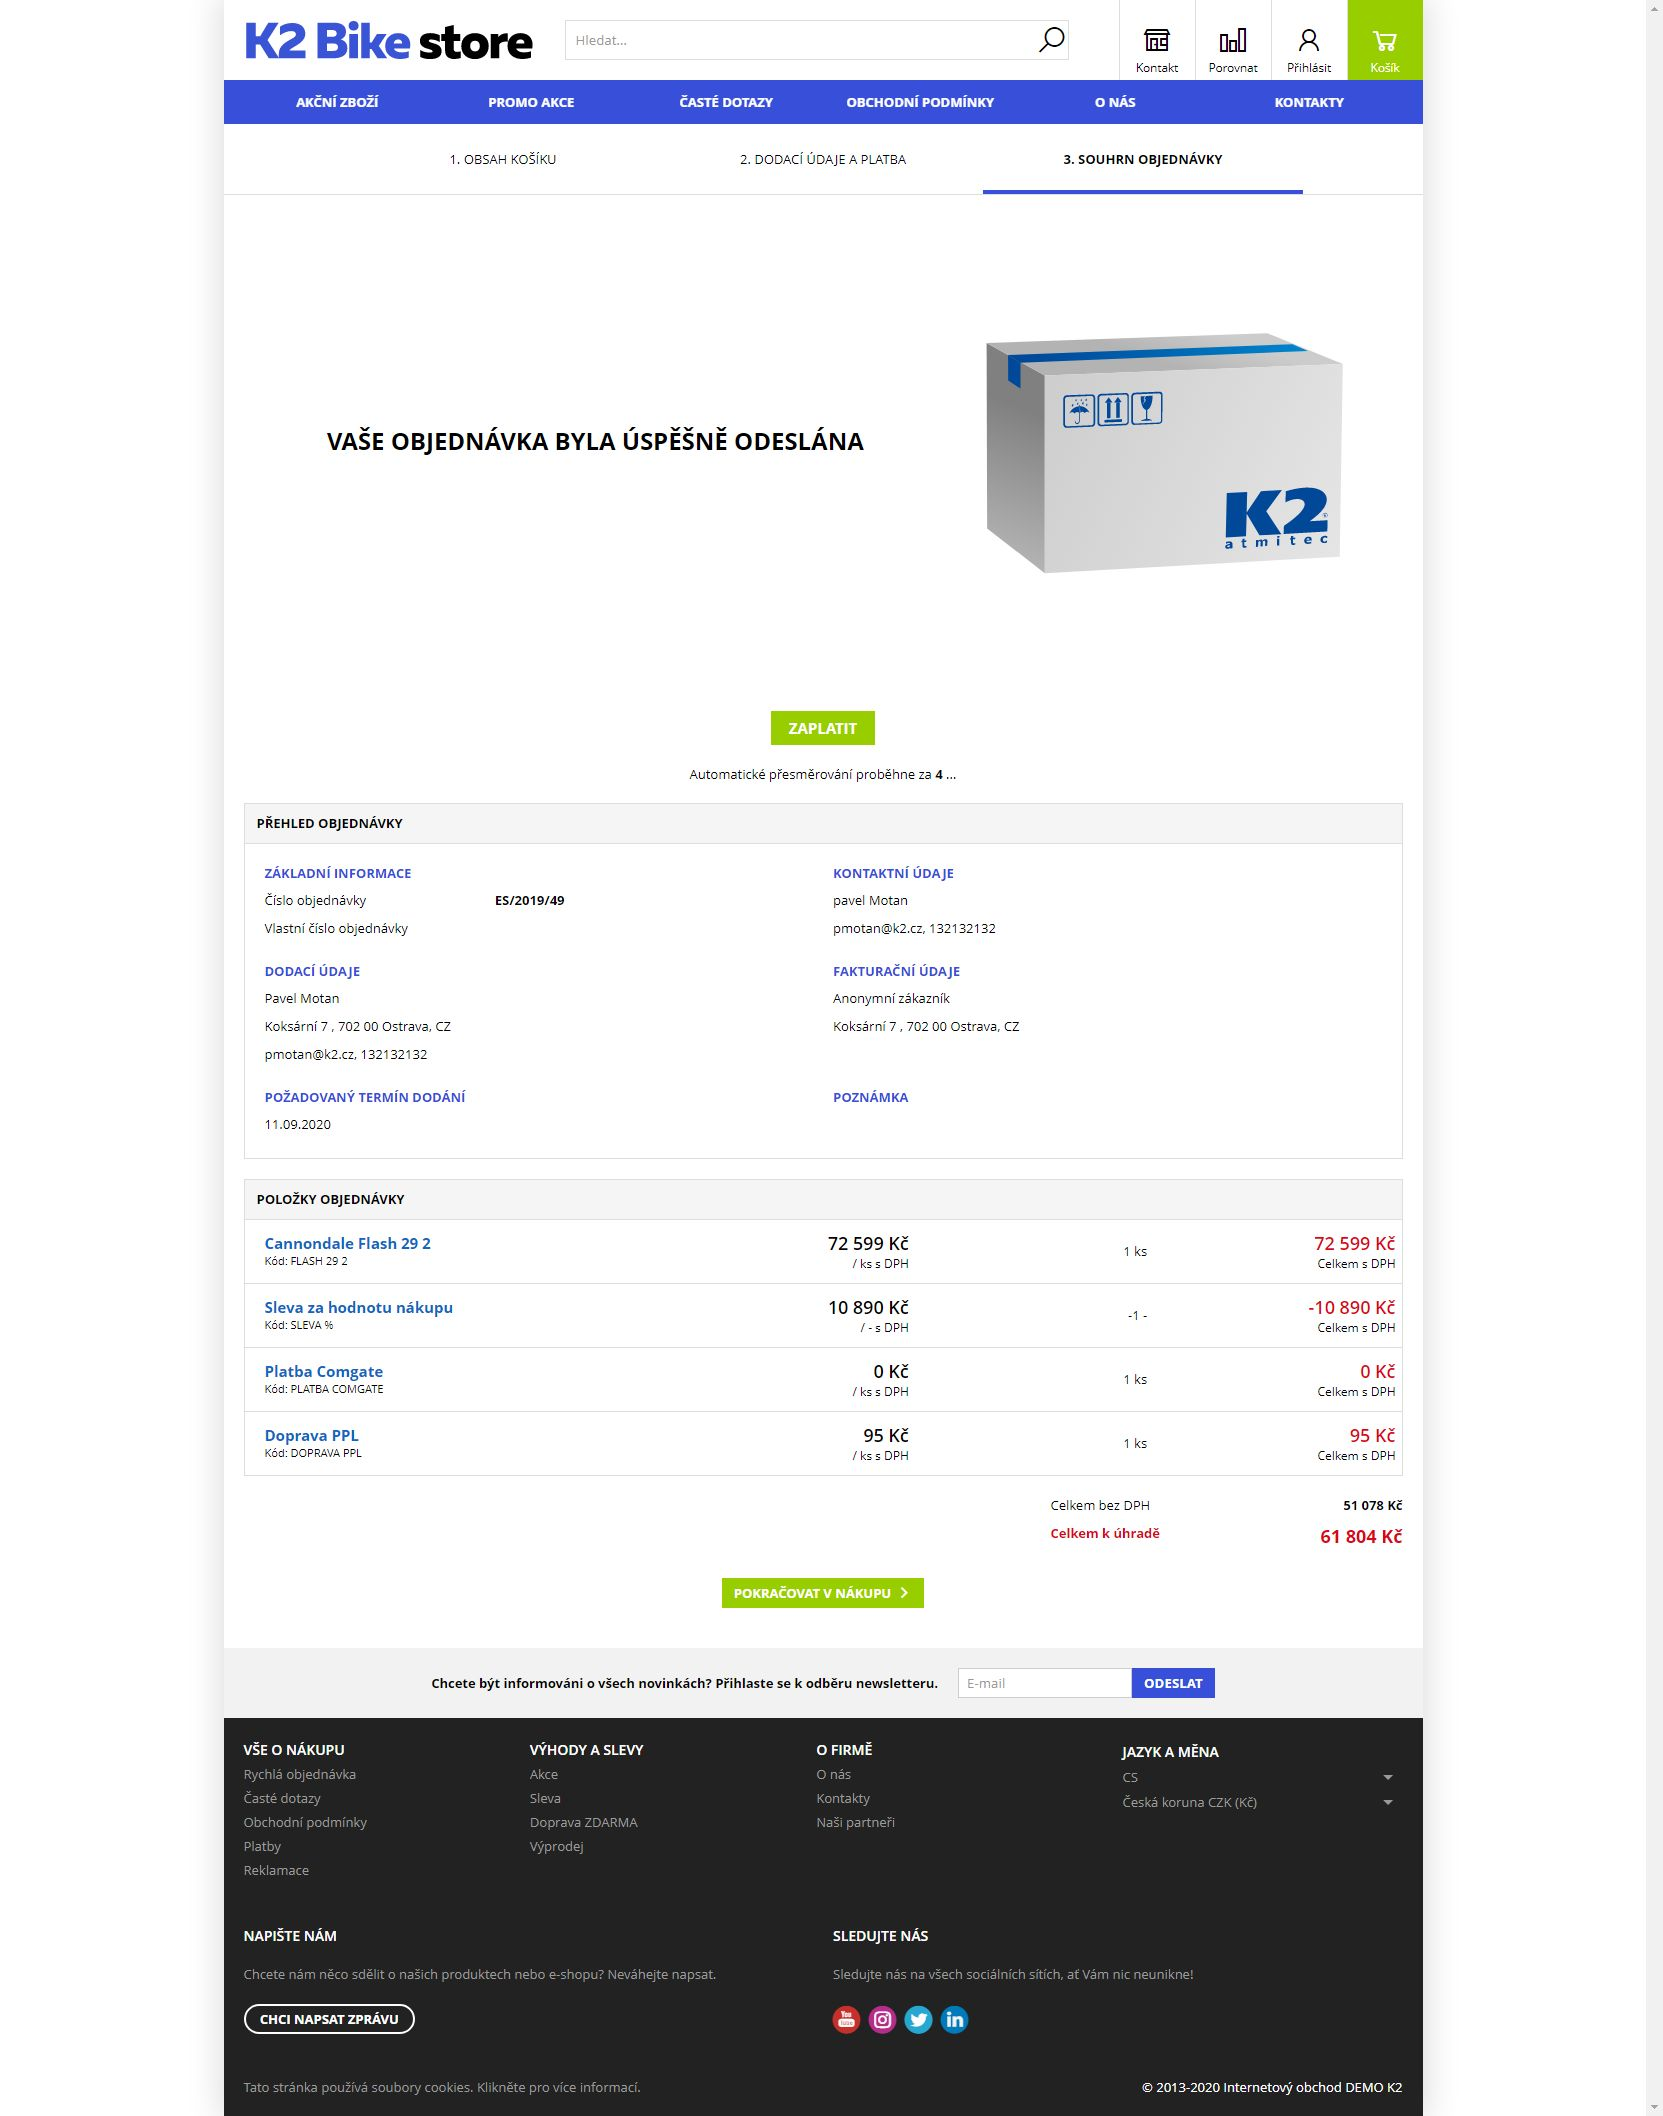Image resolution: width=1663 pixels, height=2116 pixels.
Task: Open the green Košík cart
Action: tap(1385, 40)
